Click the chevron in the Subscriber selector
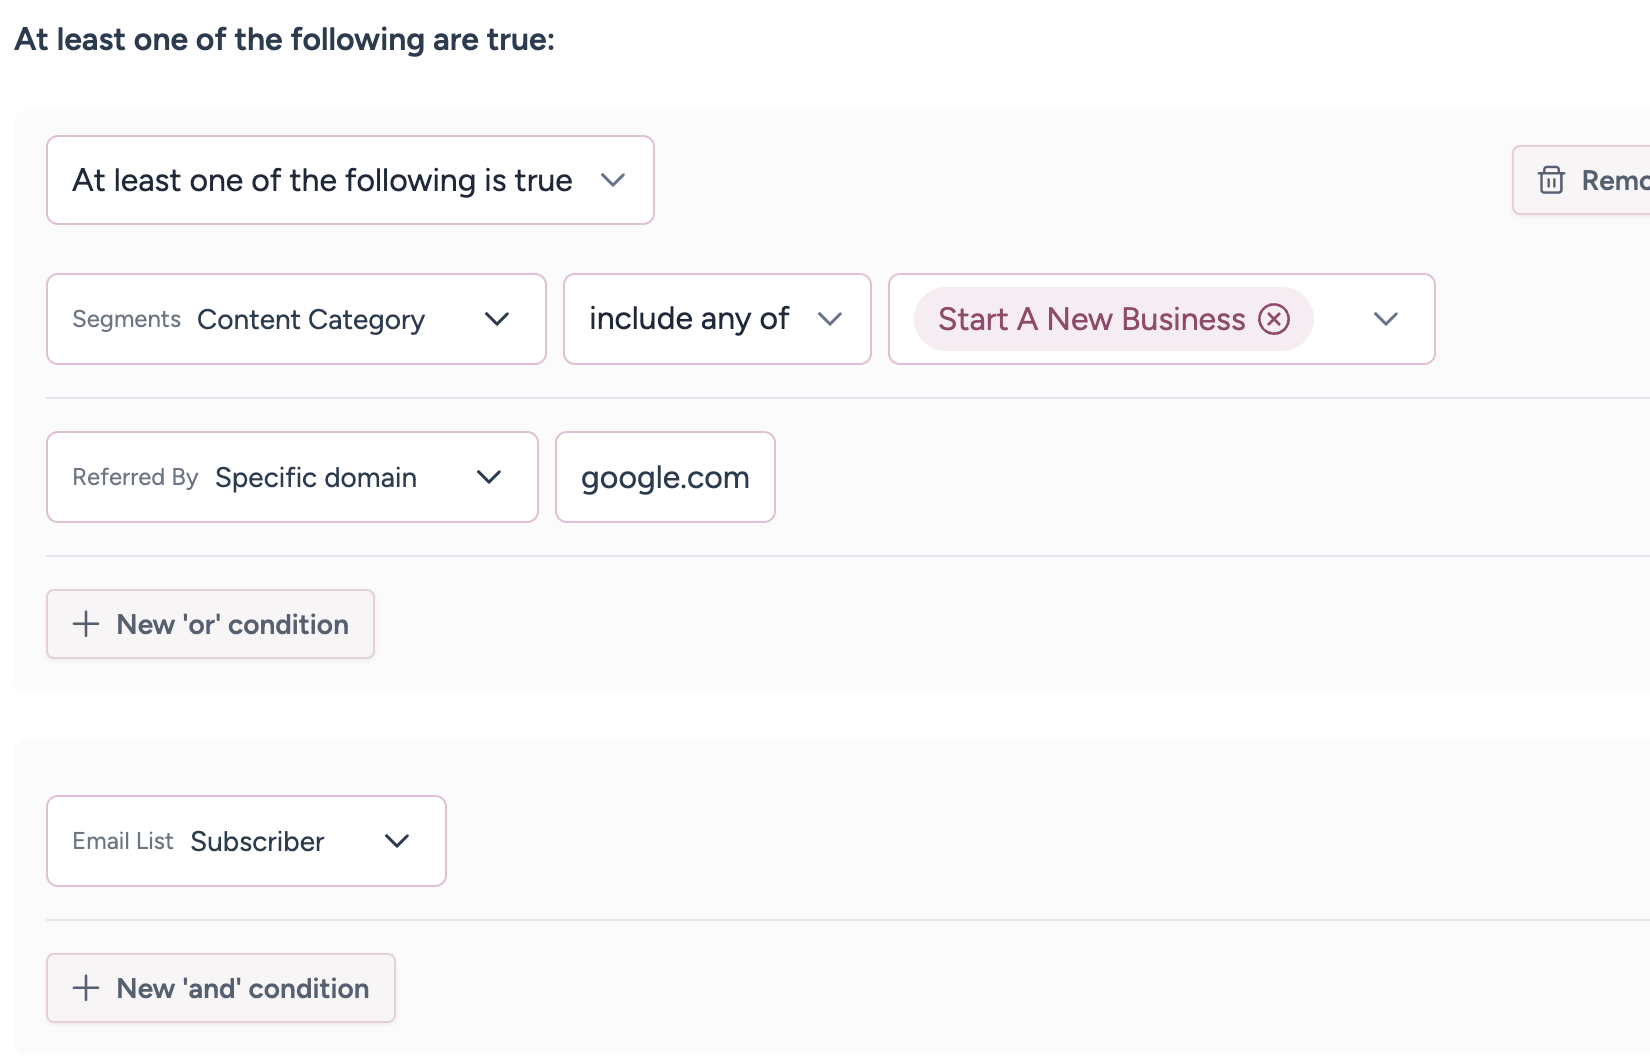 [397, 841]
